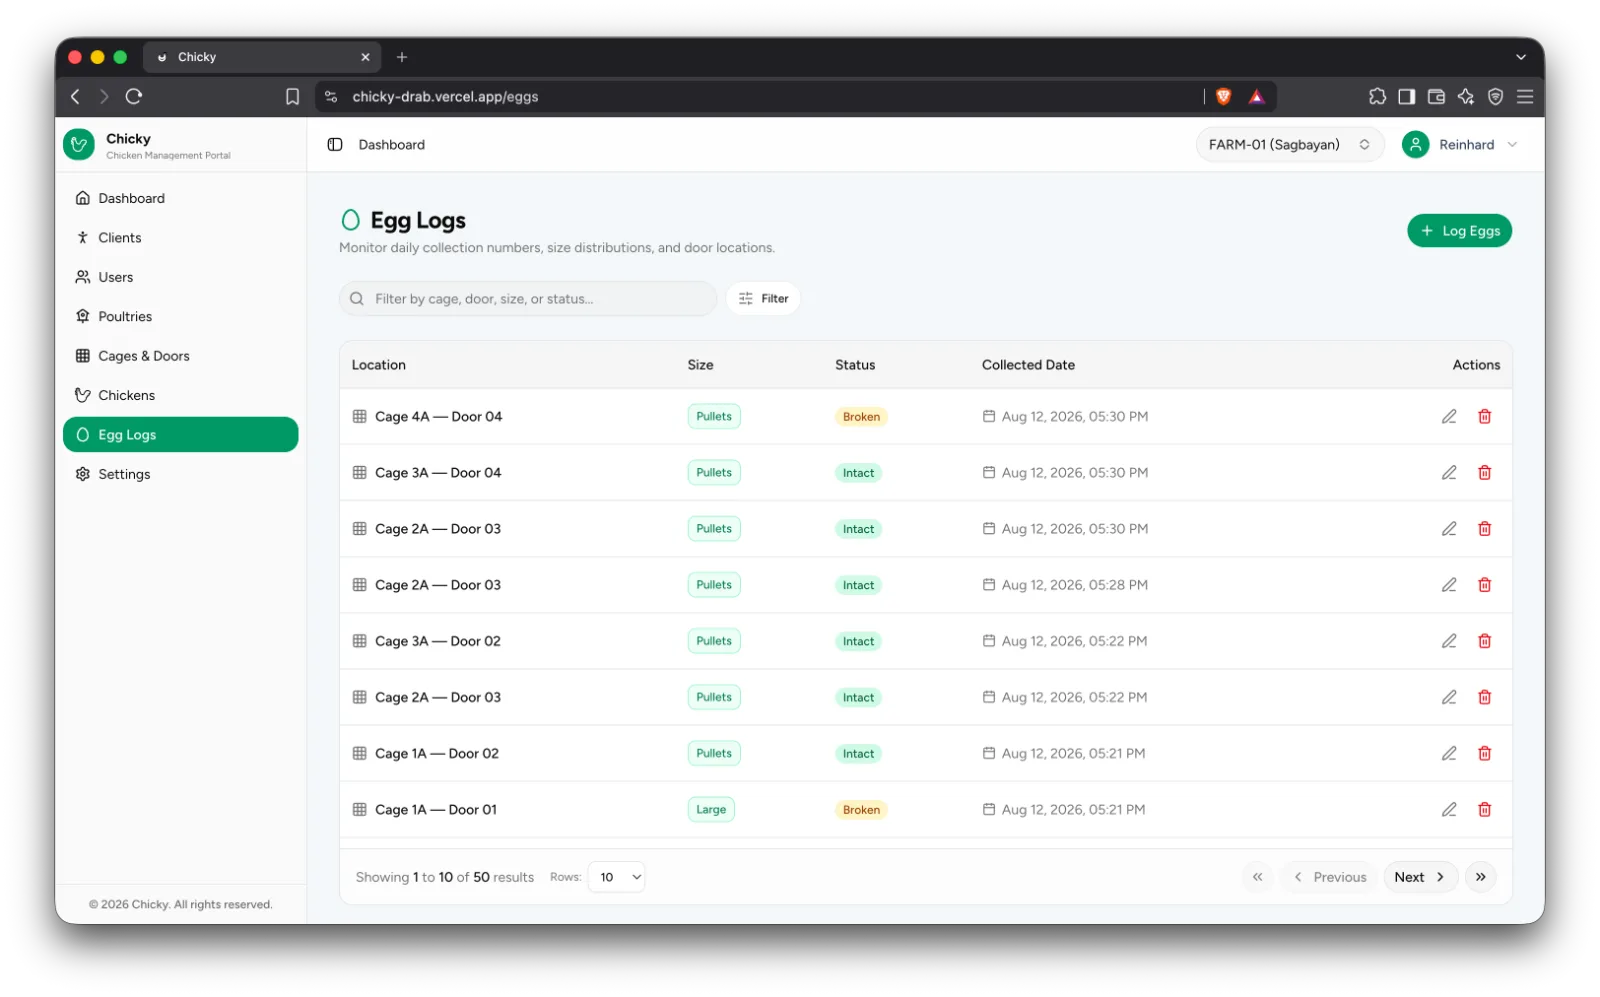Open the Brave VPN icon
1600x997 pixels.
pyautogui.click(x=1495, y=97)
